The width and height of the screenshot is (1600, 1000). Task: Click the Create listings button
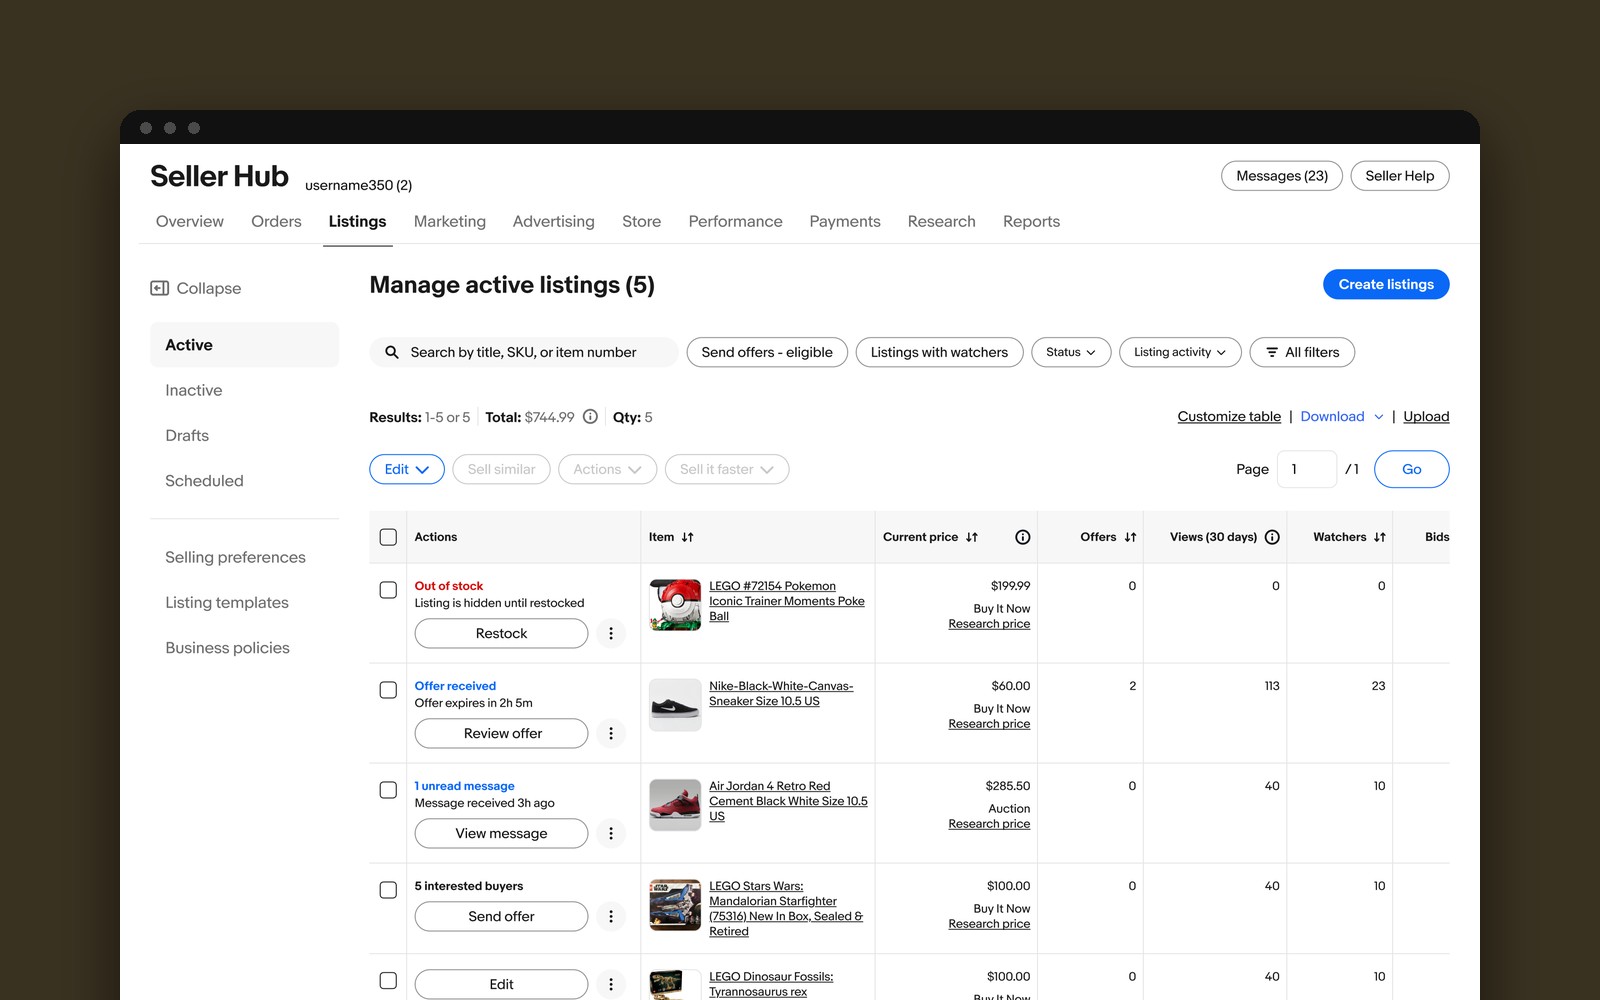[x=1386, y=284]
